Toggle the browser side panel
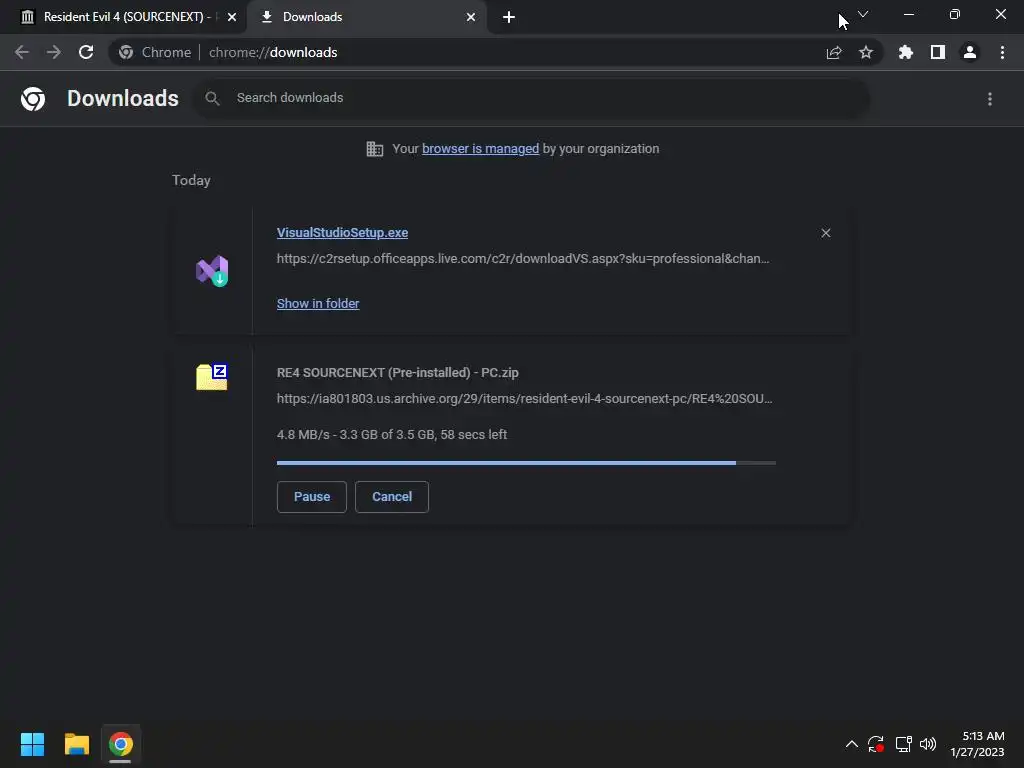The height and width of the screenshot is (768, 1024). (938, 52)
